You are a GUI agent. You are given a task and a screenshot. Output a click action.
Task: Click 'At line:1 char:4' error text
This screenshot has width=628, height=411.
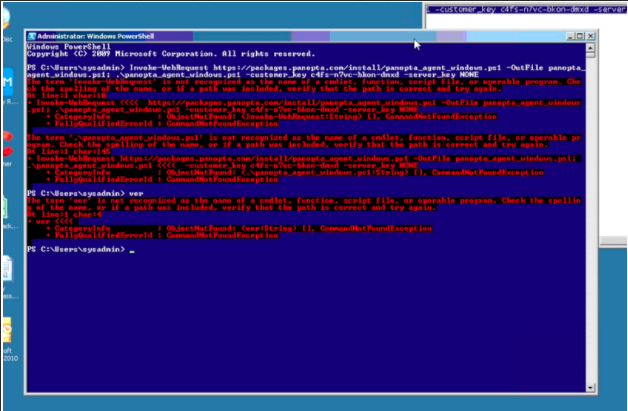pos(64,214)
